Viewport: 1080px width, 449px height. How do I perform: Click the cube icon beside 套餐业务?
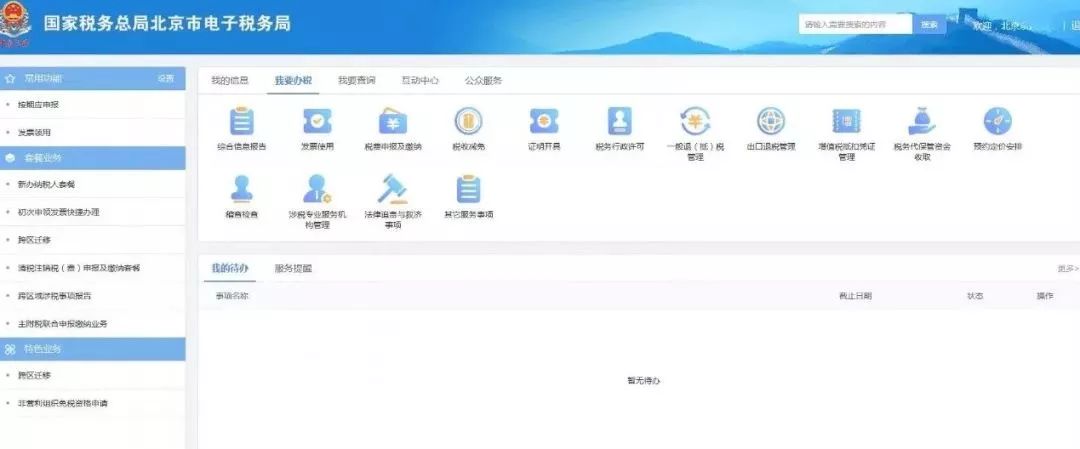(x=9, y=158)
